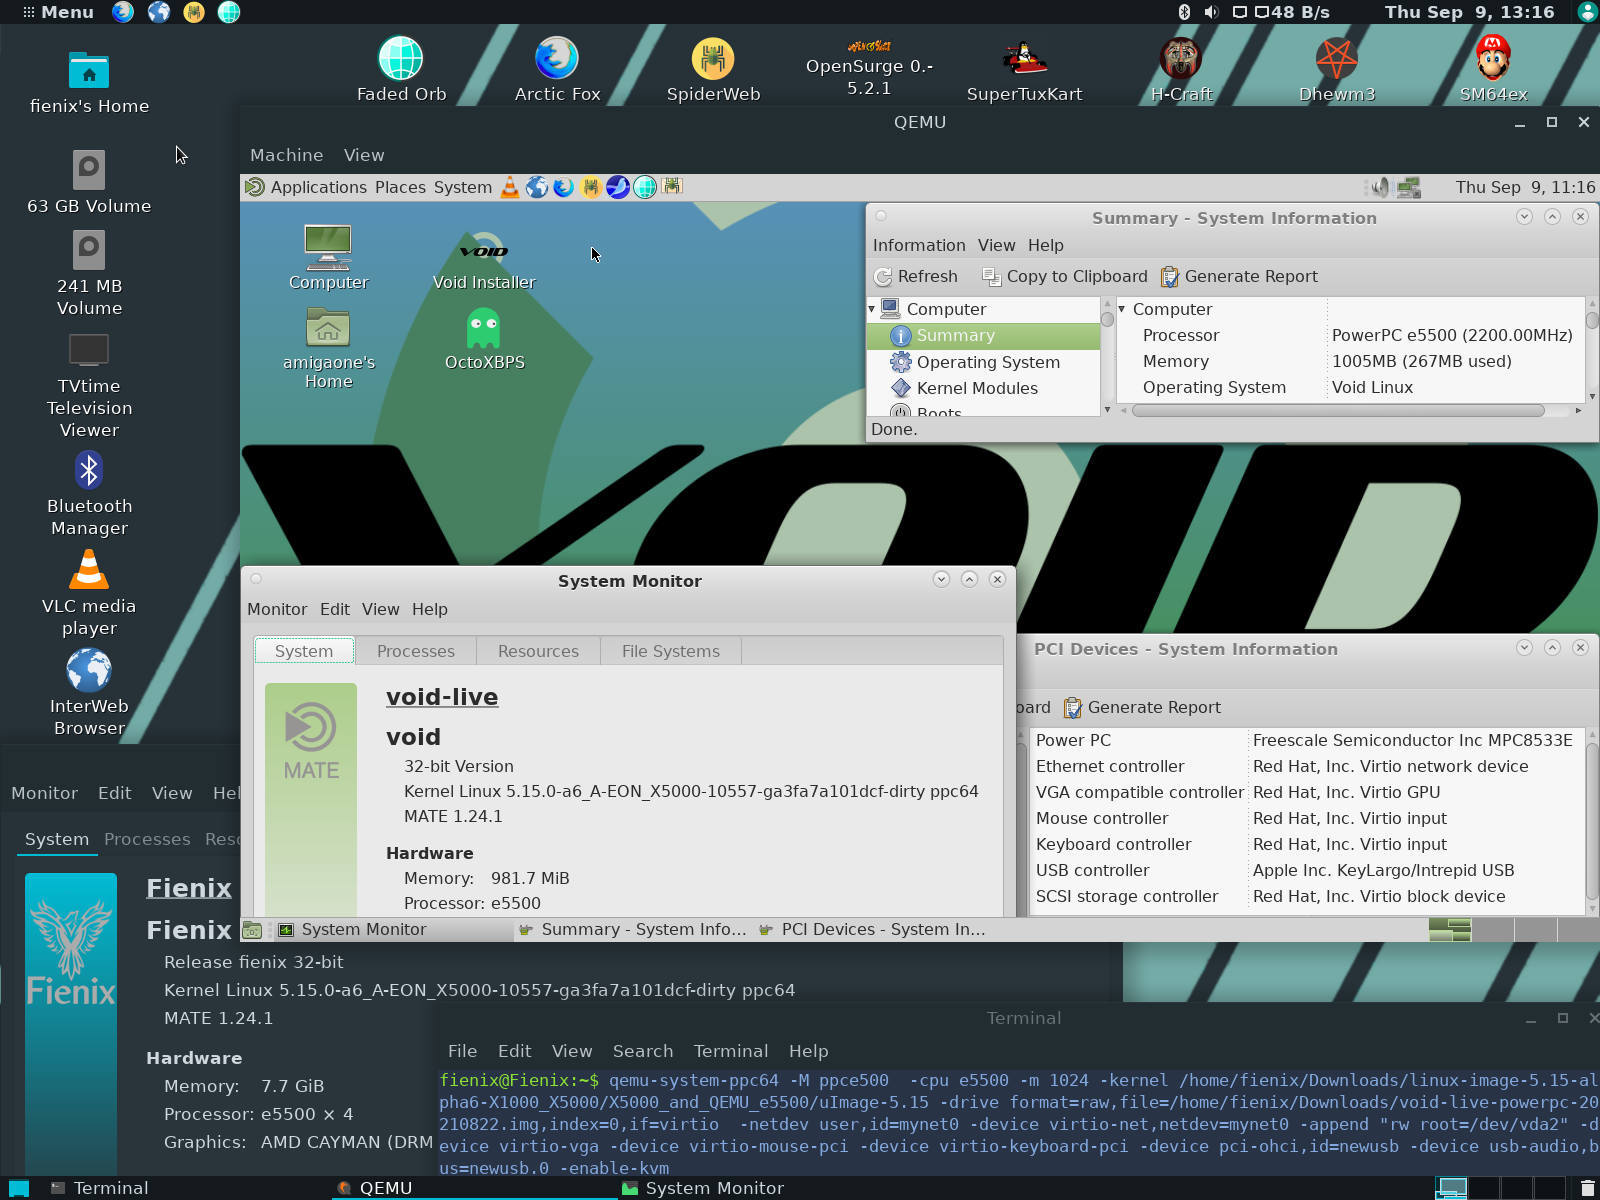This screenshot has height=1200, width=1600.
Task: Click Copy to Clipboard
Action: point(1065,277)
